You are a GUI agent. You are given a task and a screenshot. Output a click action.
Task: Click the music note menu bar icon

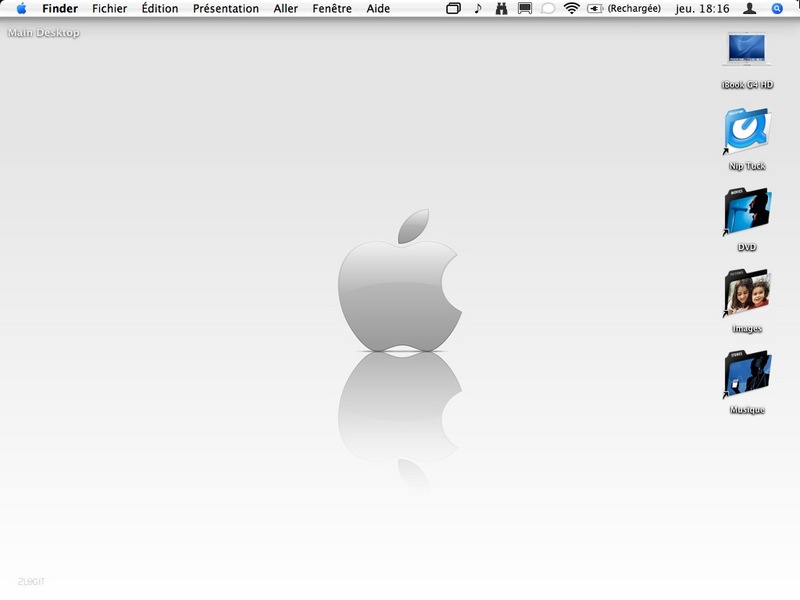point(478,9)
